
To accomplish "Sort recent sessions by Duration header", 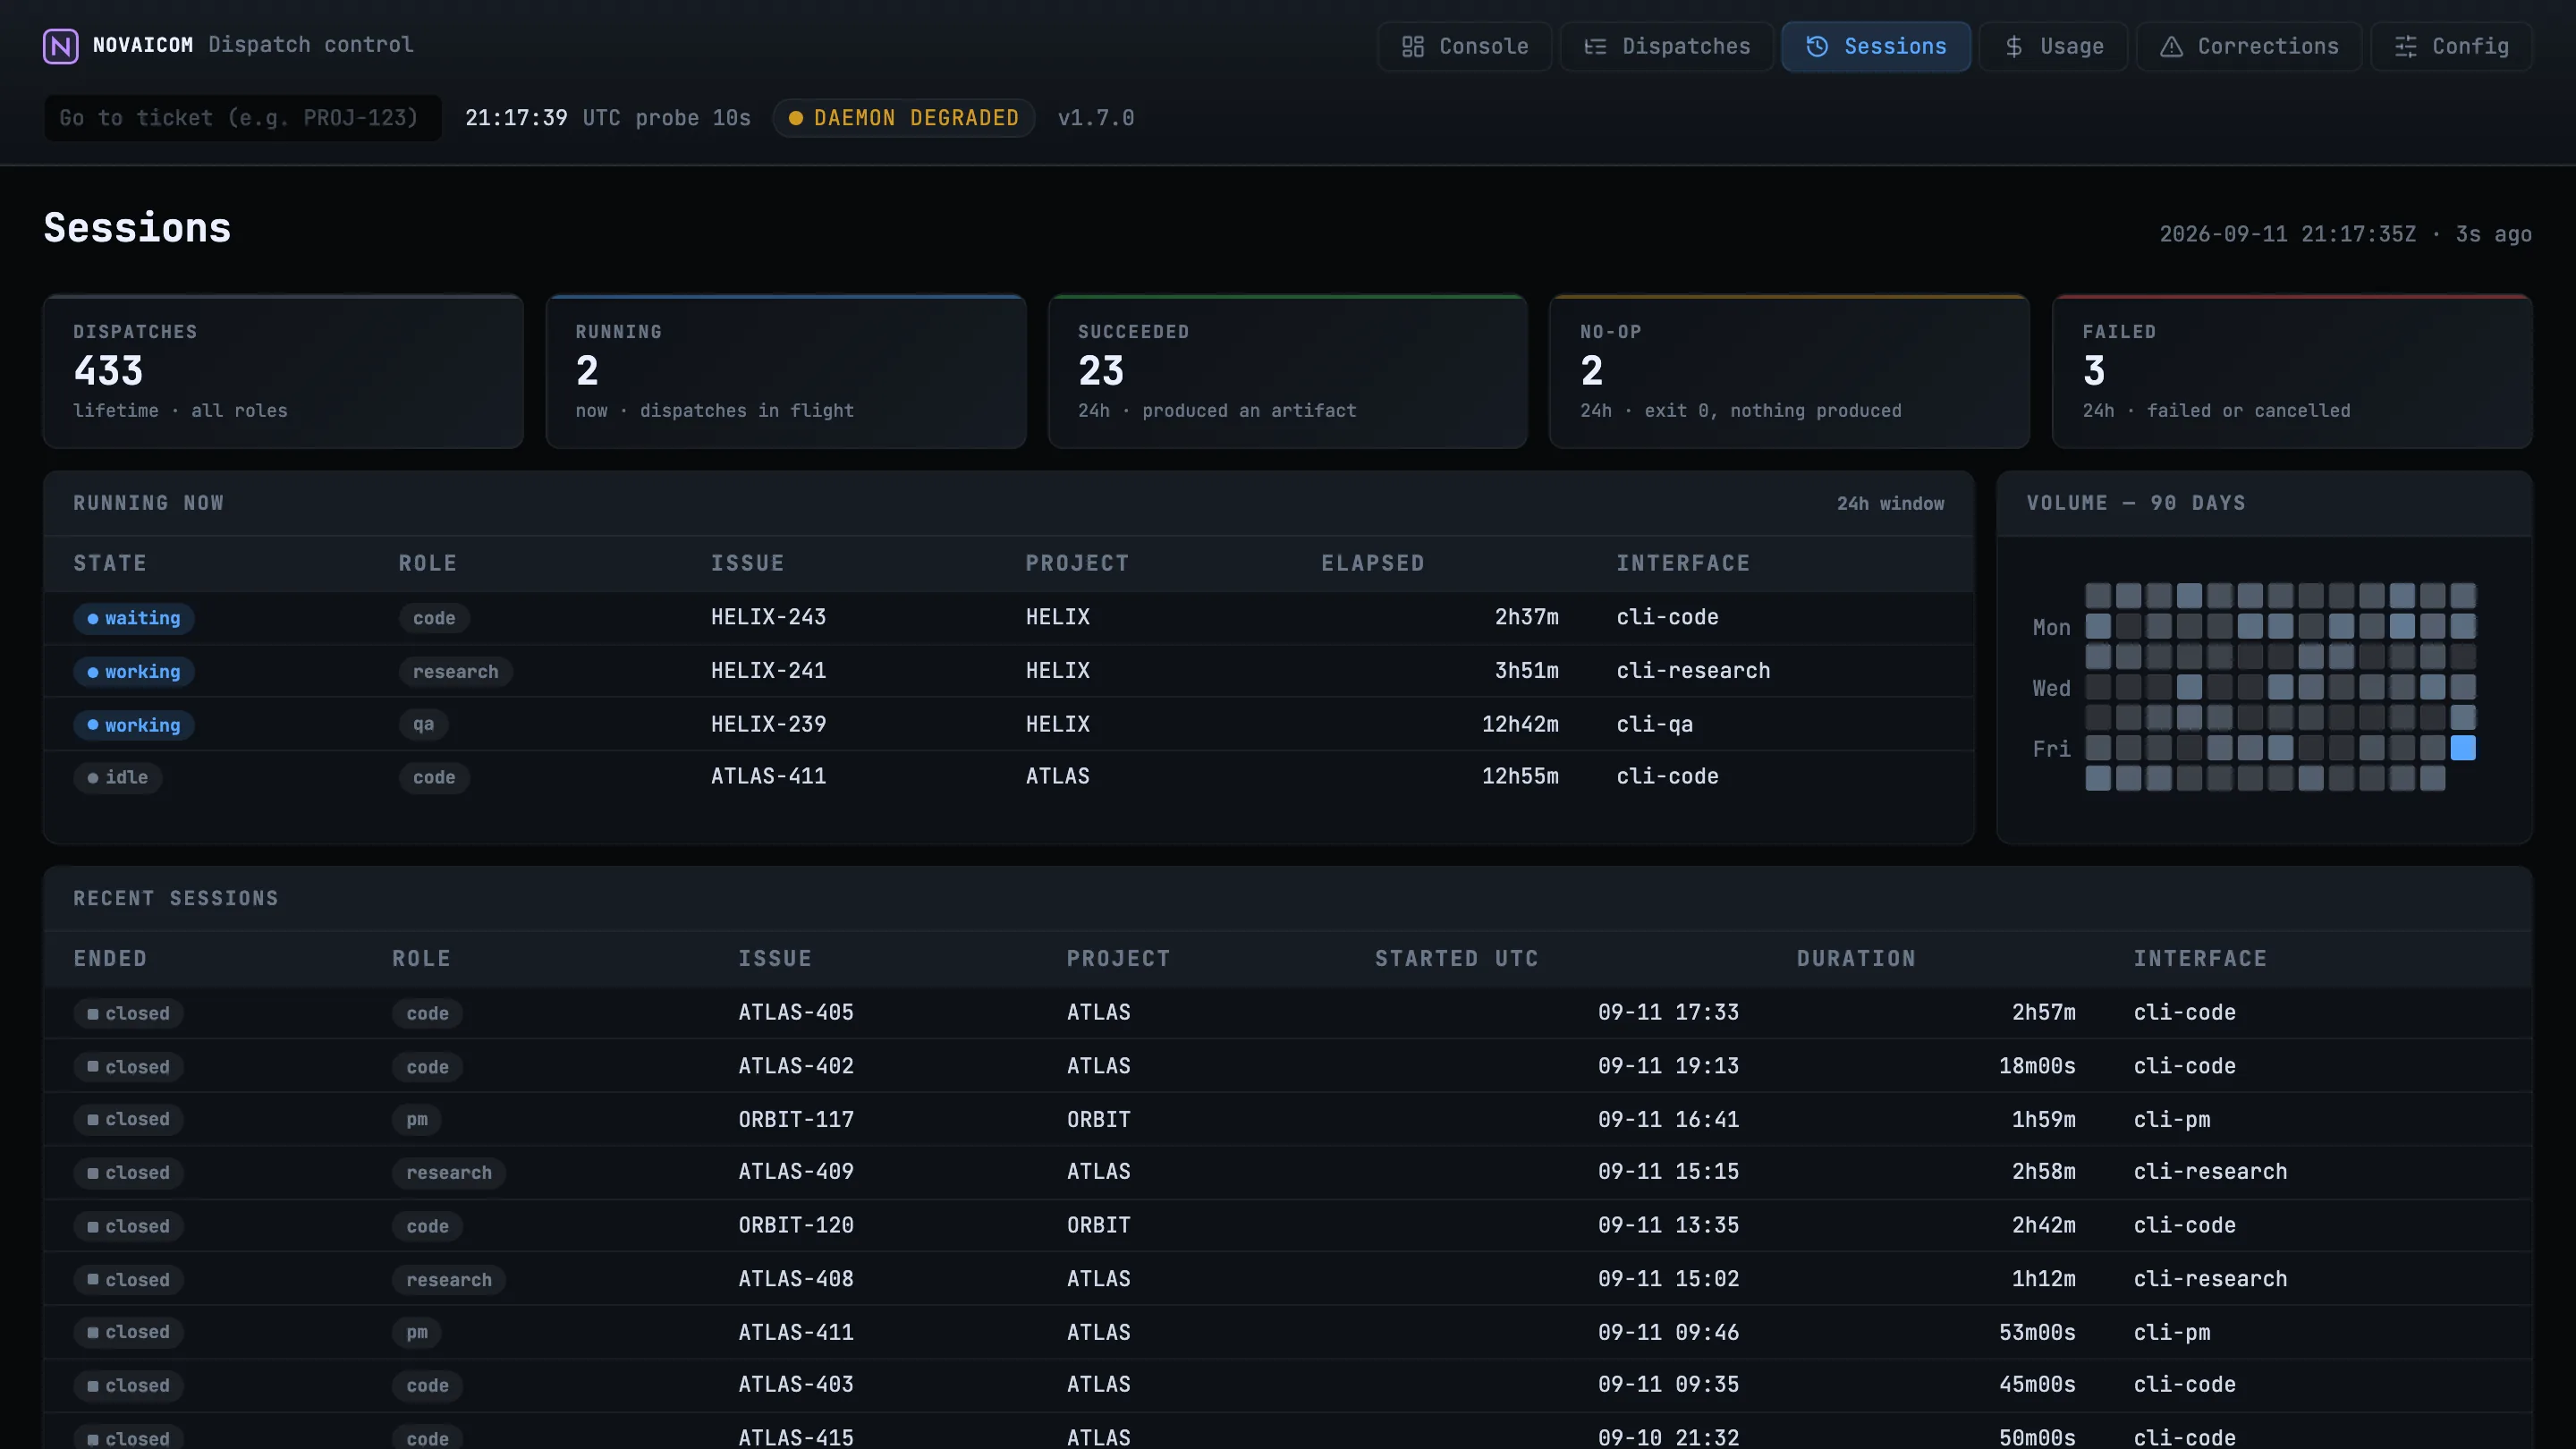I will pos(1856,958).
